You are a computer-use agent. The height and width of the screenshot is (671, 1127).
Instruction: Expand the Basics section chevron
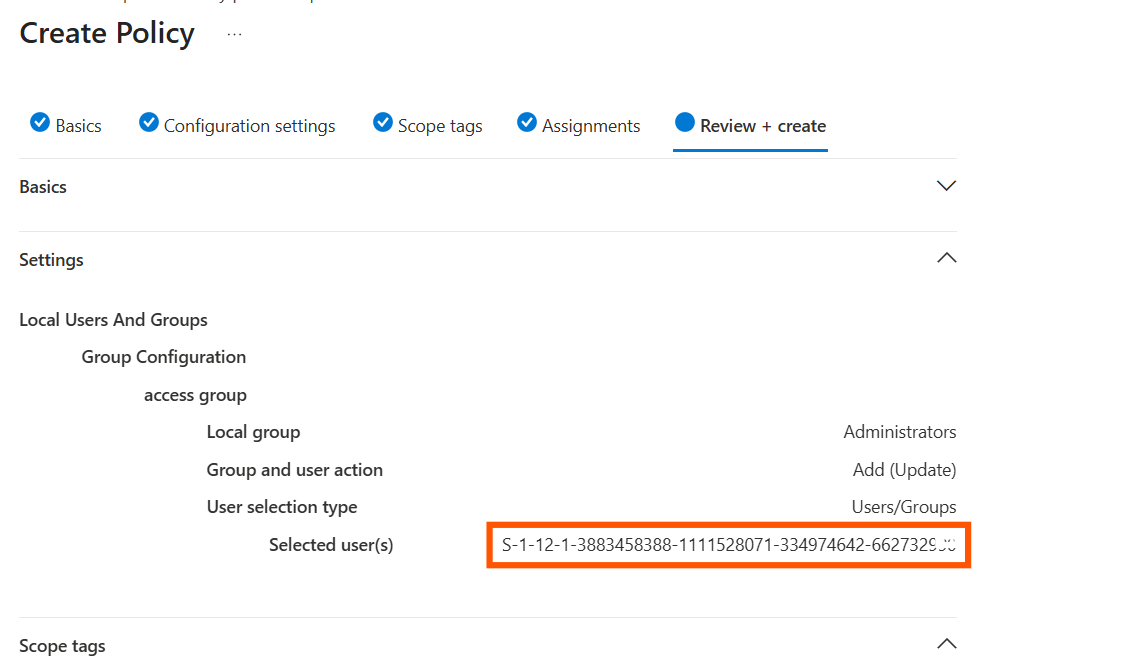pyautogui.click(x=947, y=186)
